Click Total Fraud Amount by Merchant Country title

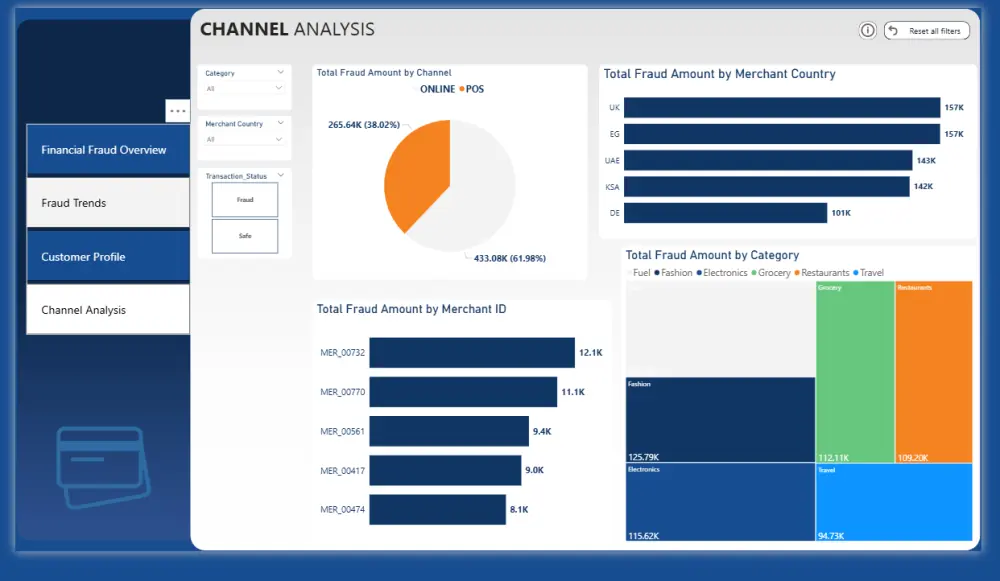pyautogui.click(x=719, y=74)
